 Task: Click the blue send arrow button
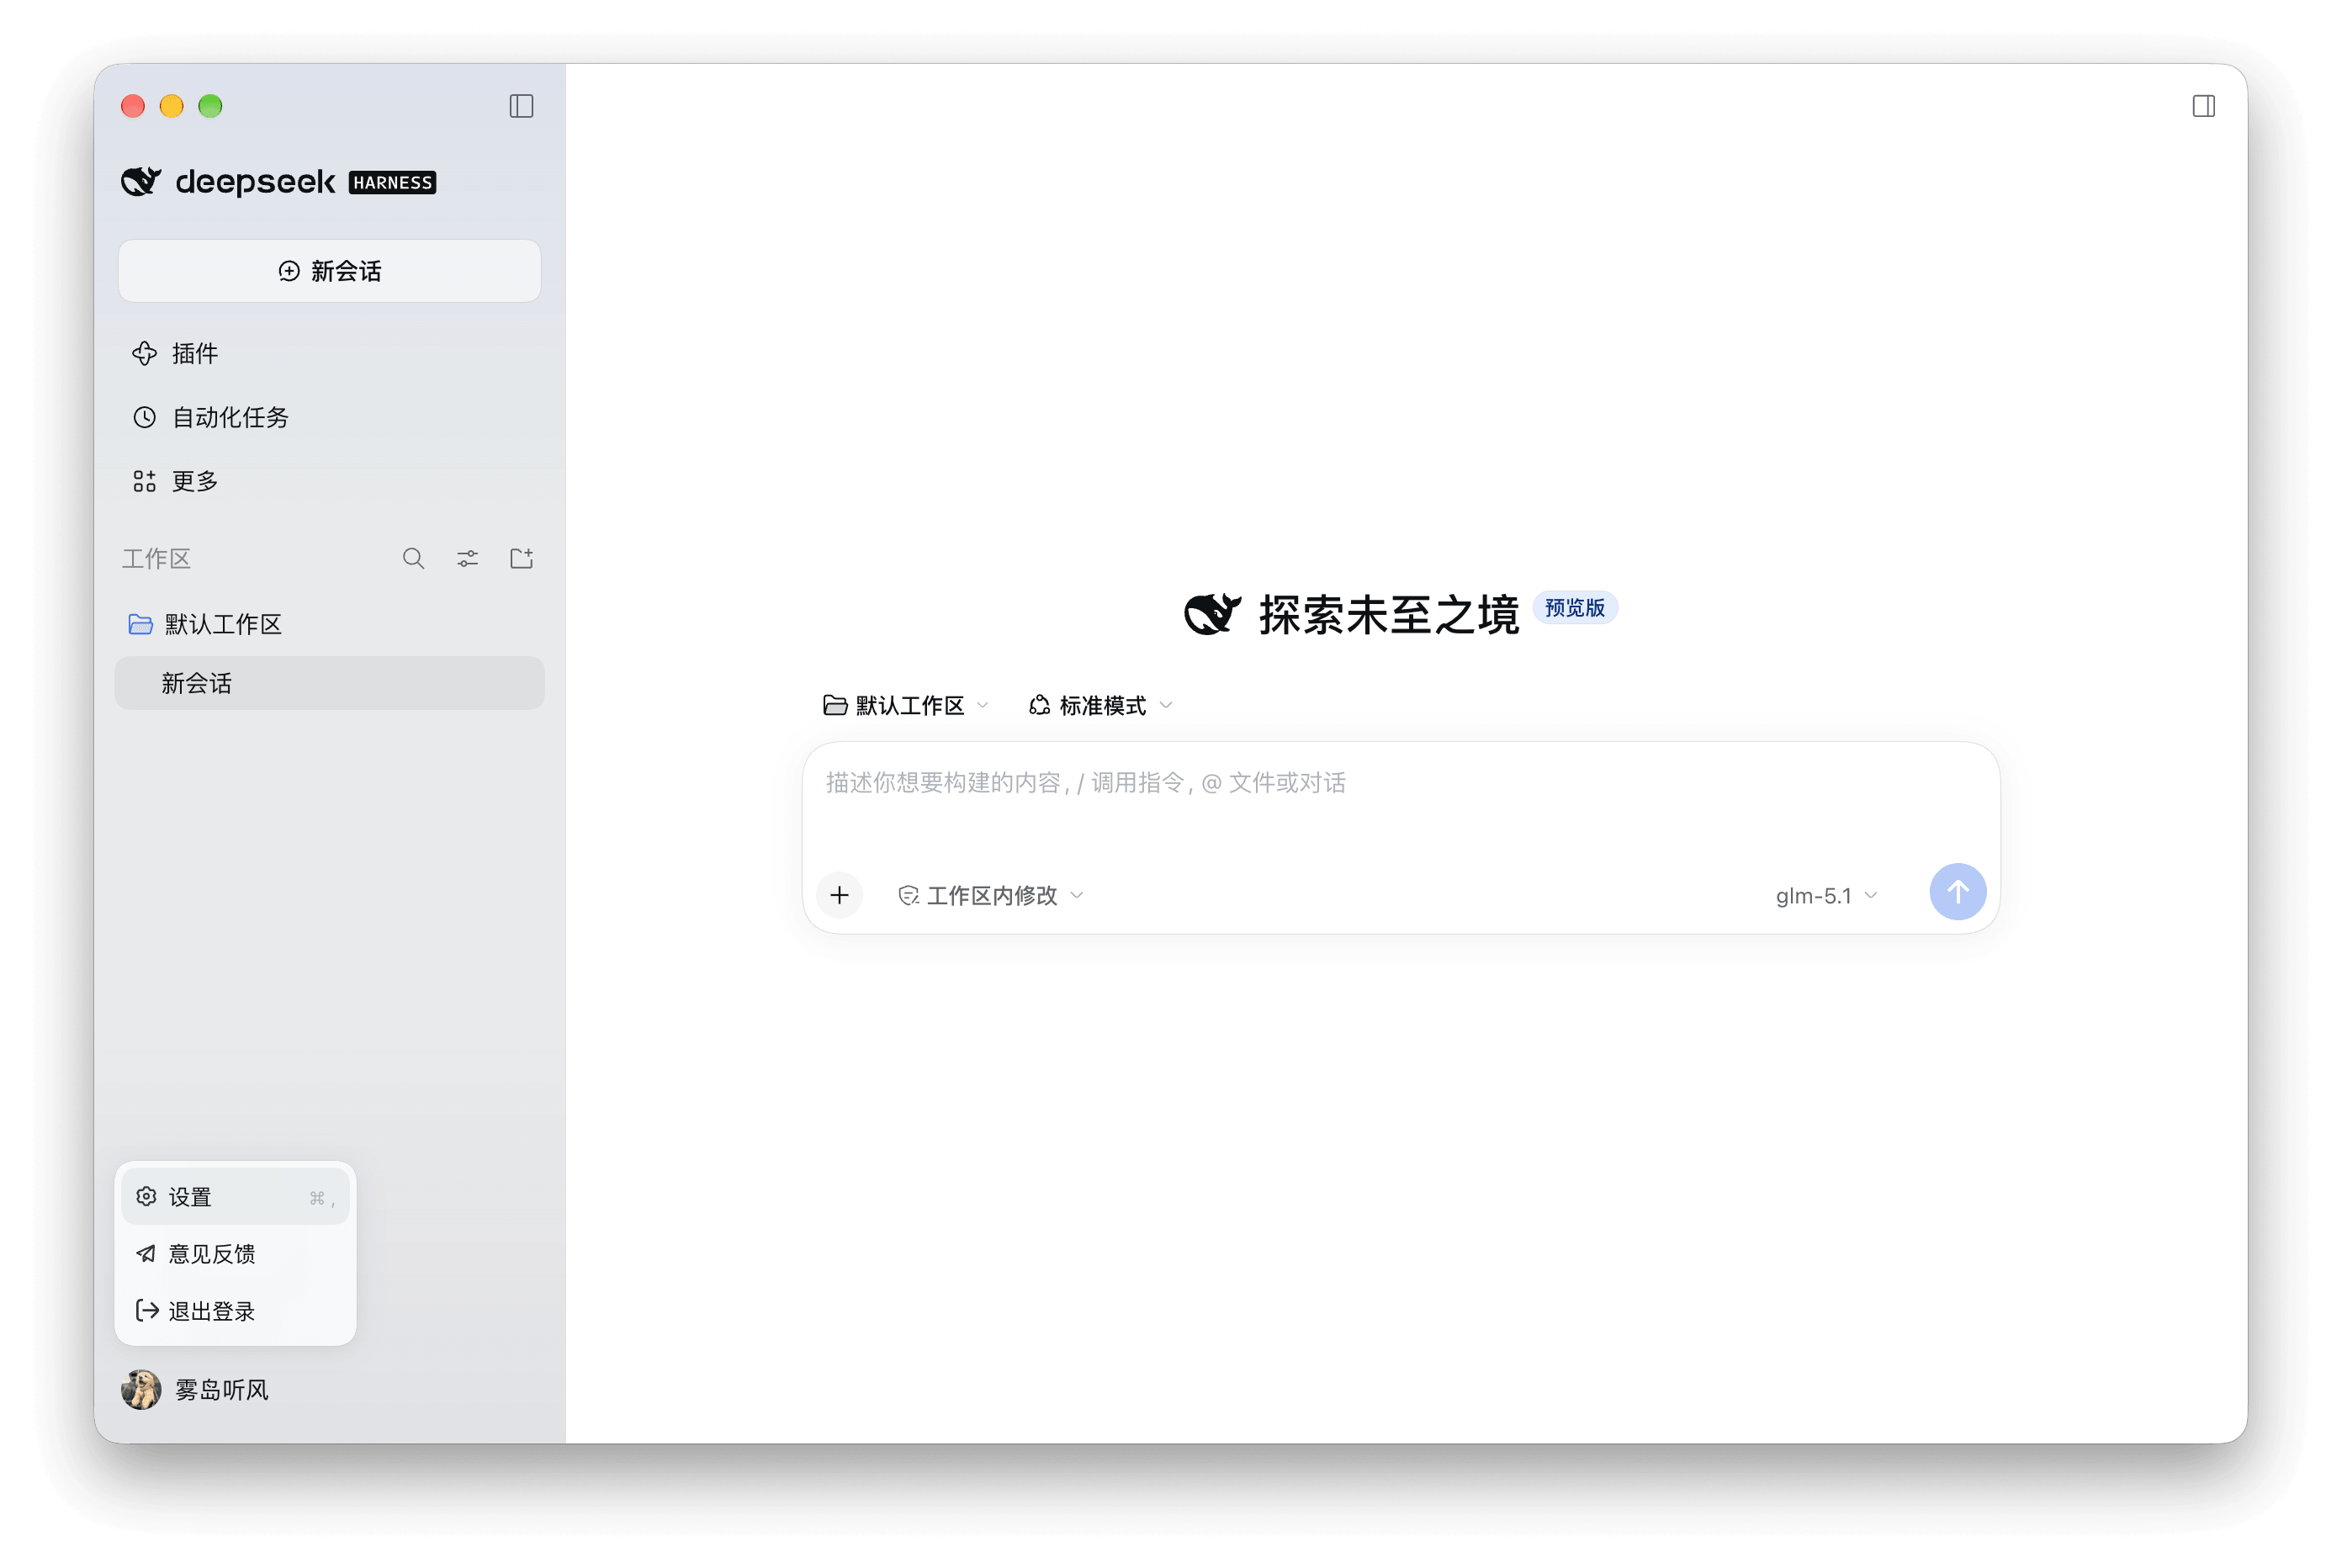tap(1957, 891)
